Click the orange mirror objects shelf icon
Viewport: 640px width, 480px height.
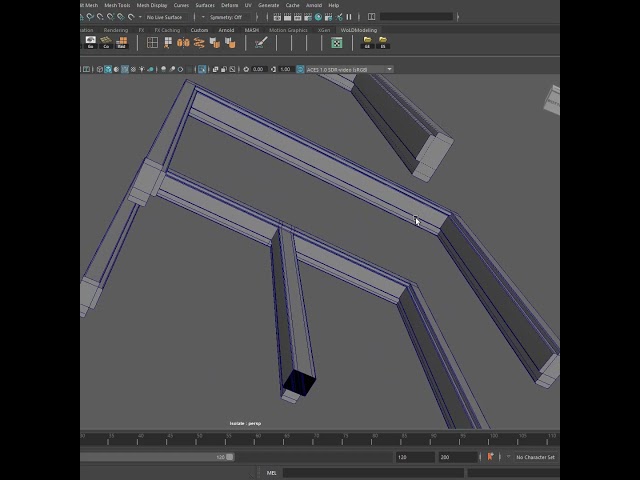pyautogui.click(x=183, y=43)
